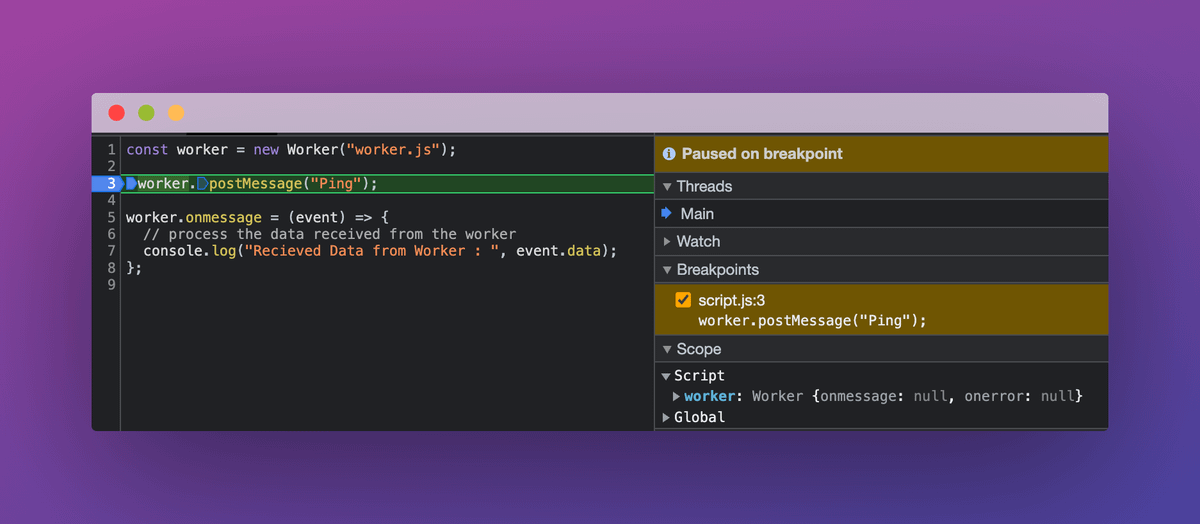Click the "worker.js" string on line 1
This screenshot has width=1200, height=524.
pos(394,150)
